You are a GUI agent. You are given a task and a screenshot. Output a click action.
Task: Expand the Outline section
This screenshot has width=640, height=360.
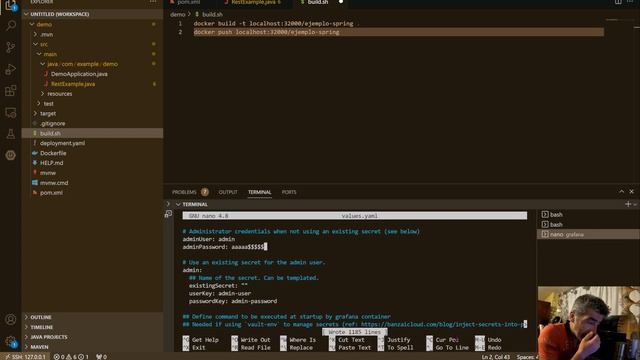92,317
